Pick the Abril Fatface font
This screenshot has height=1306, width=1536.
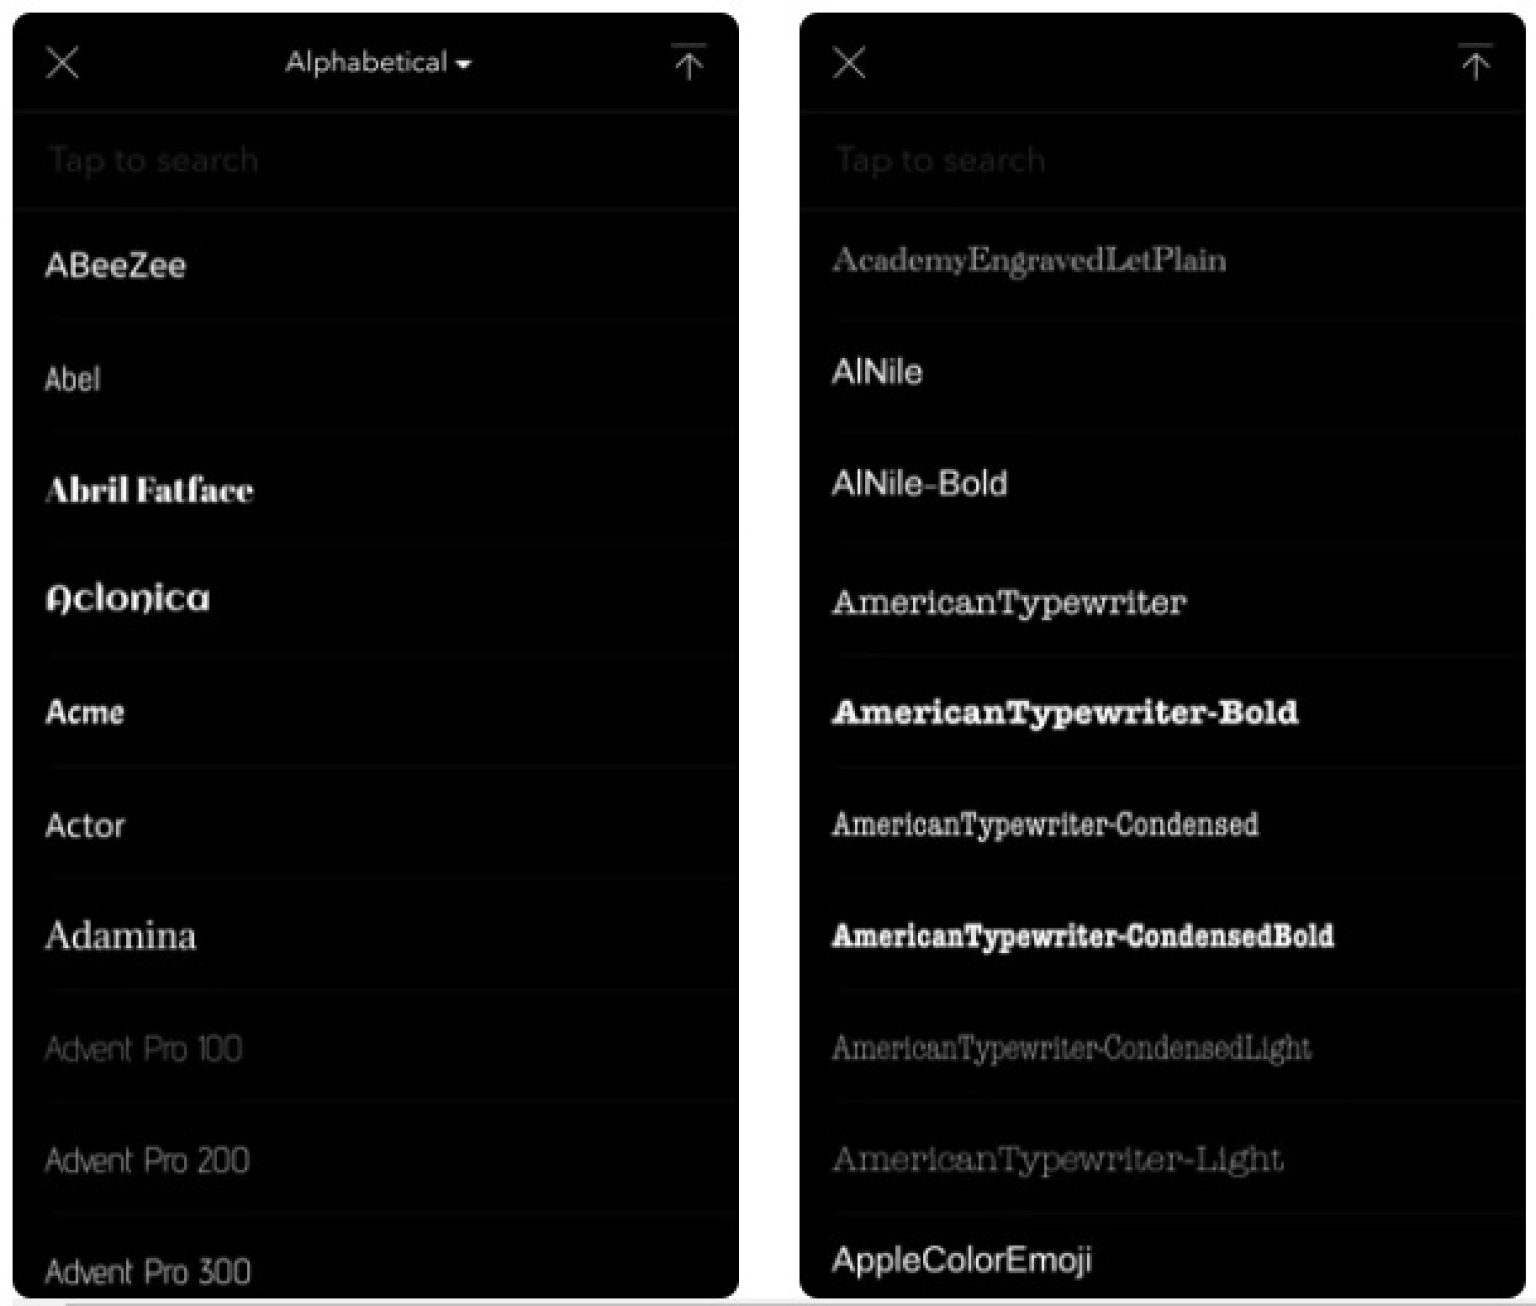pos(149,490)
